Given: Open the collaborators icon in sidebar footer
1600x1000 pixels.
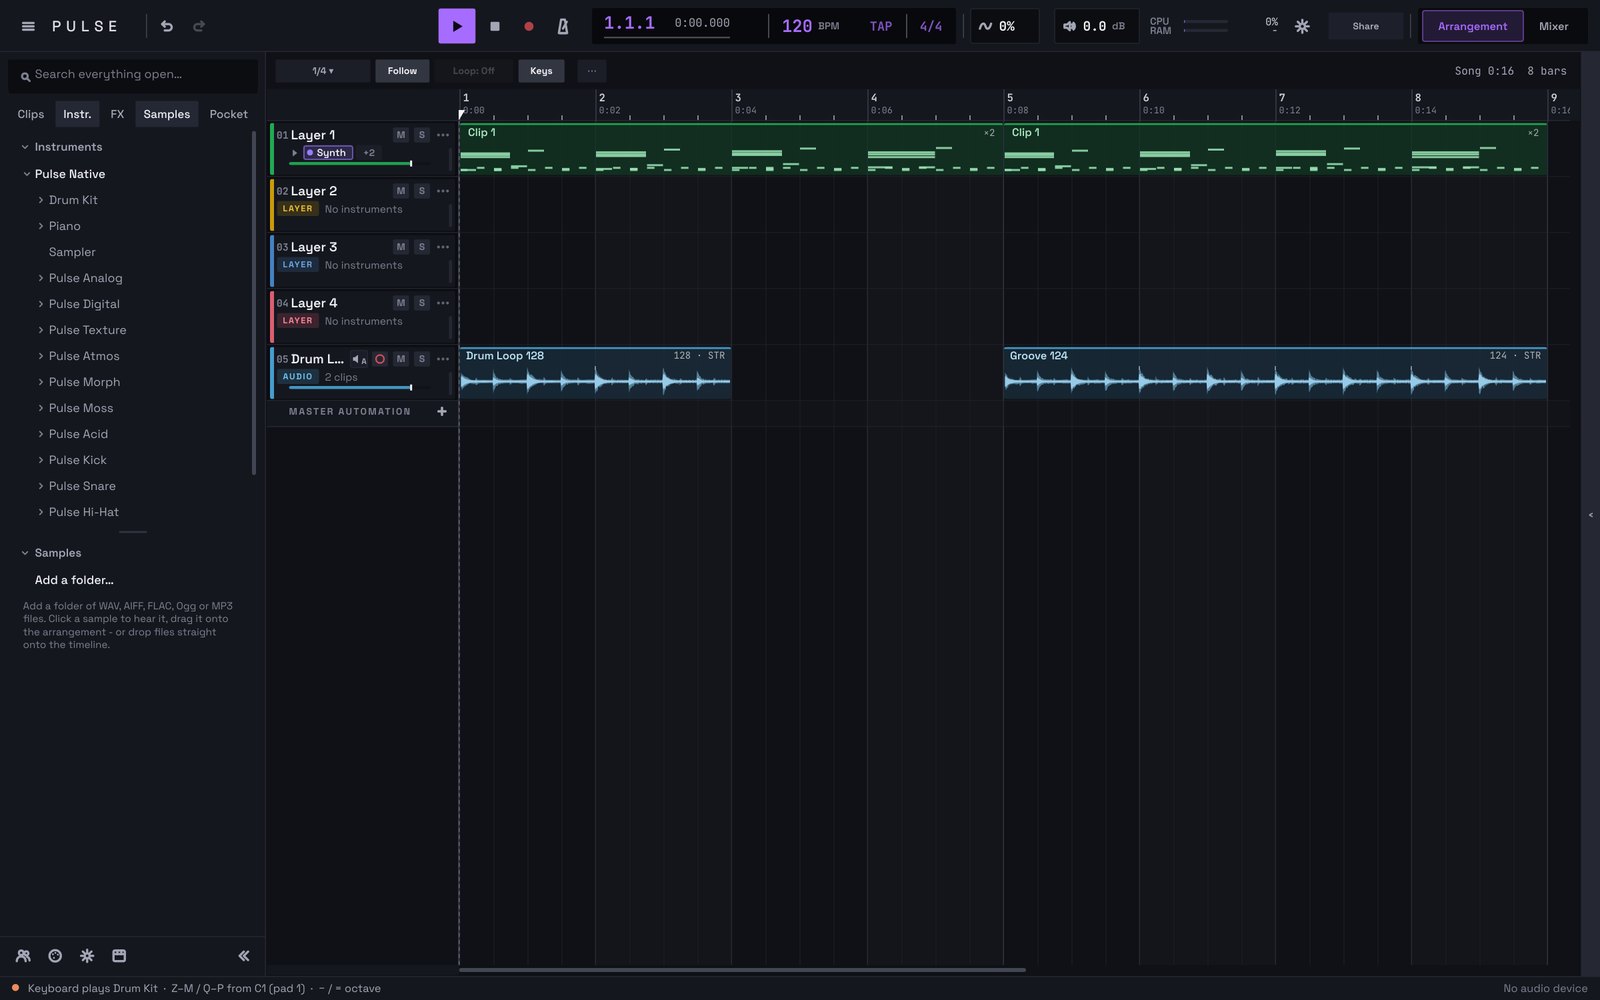Looking at the screenshot, I should coord(23,956).
